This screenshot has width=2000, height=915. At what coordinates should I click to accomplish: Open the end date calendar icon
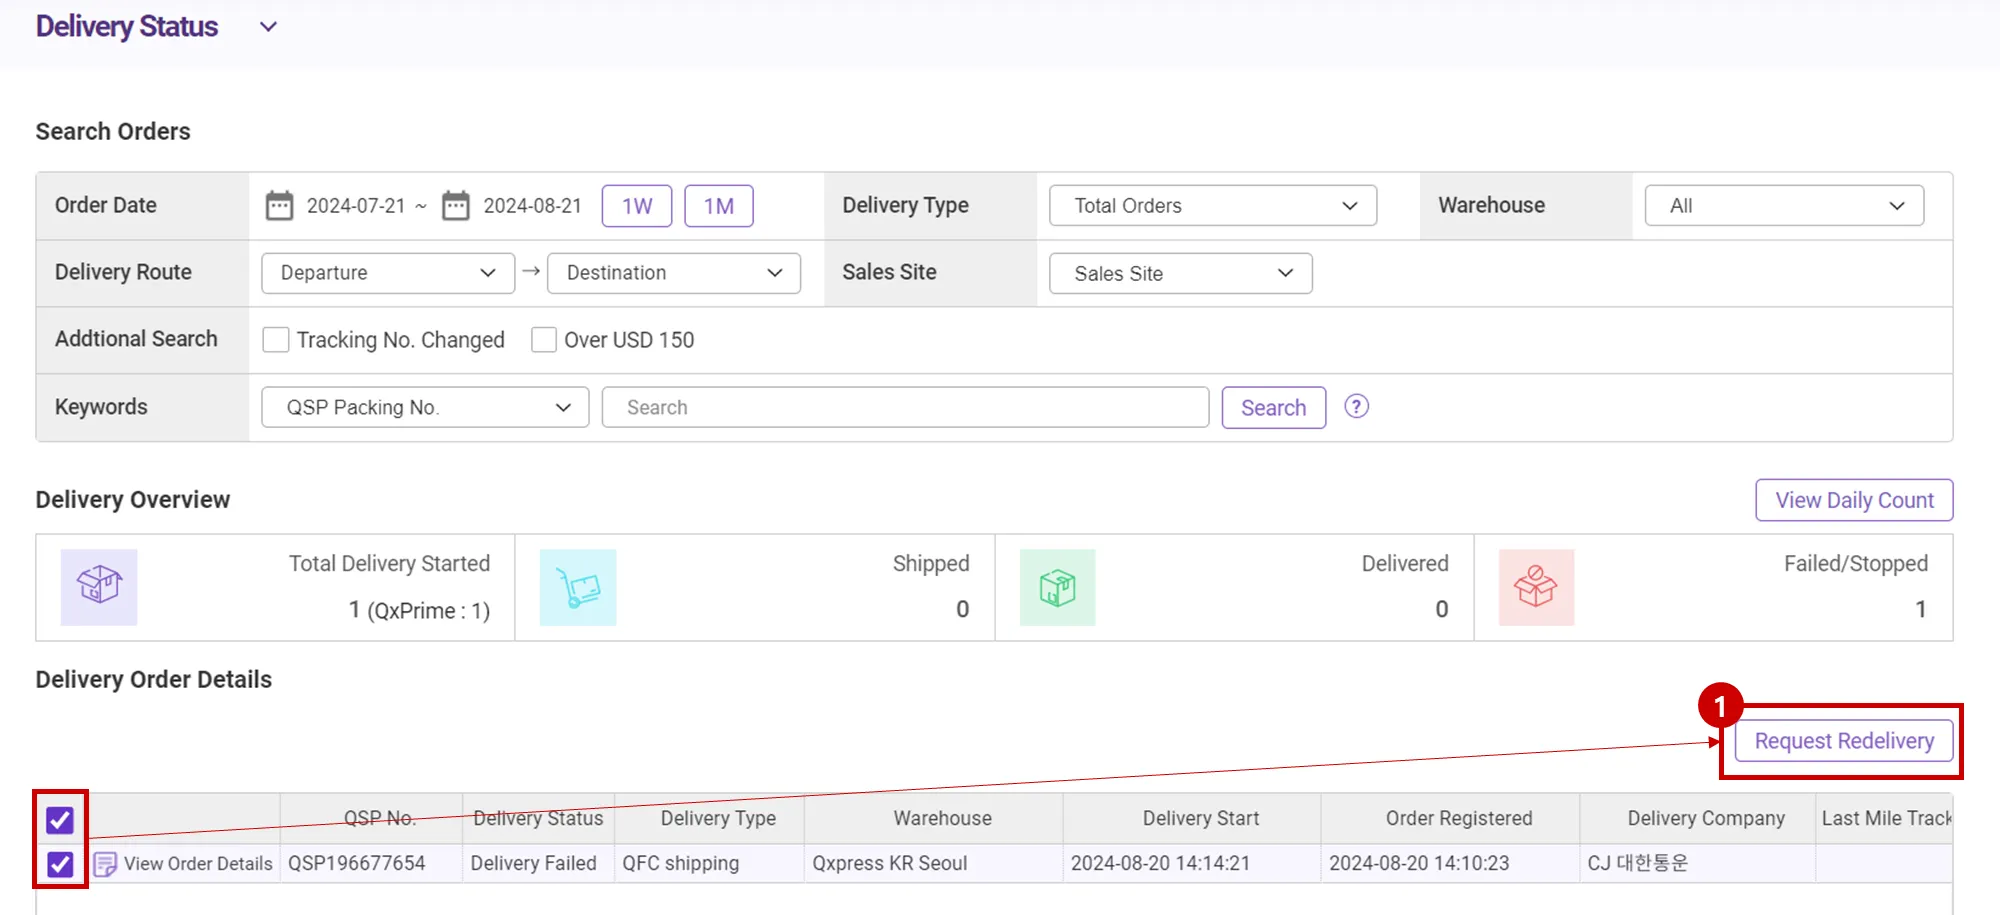coord(456,206)
